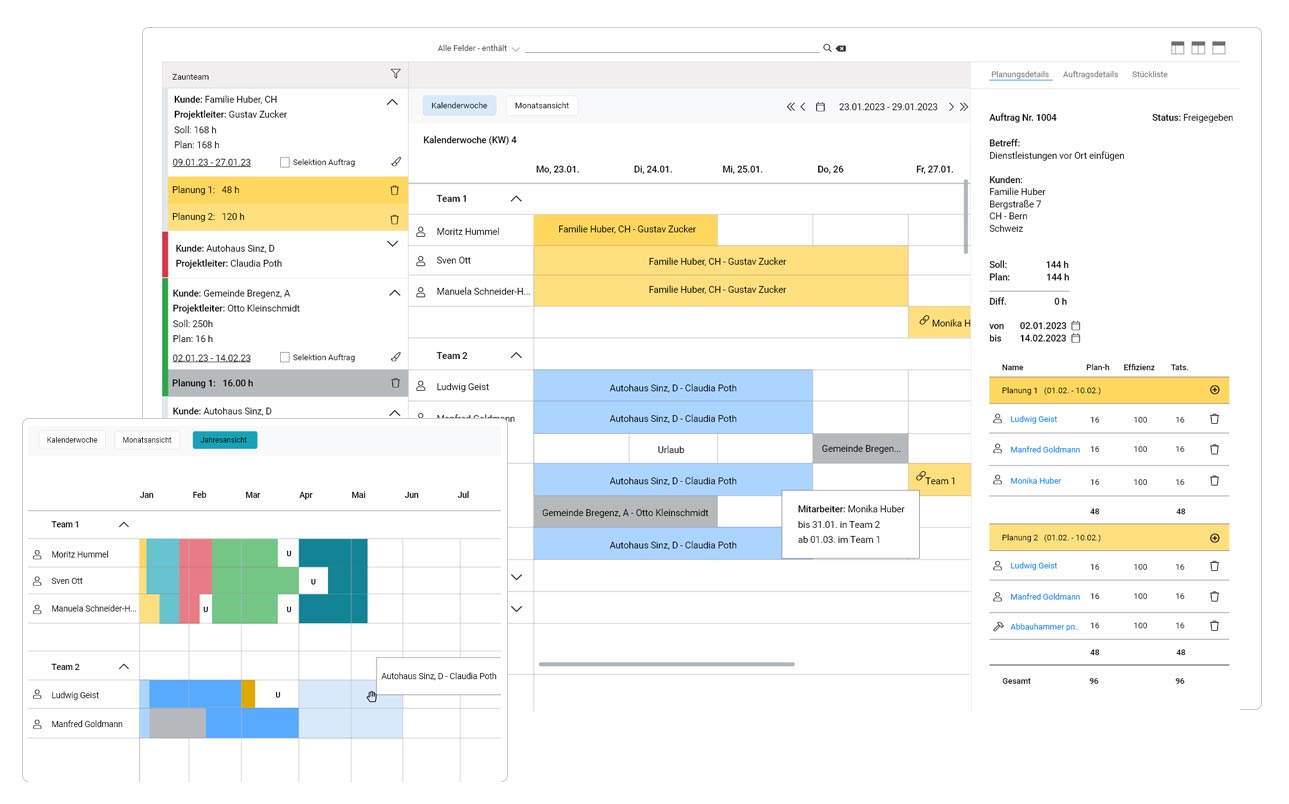The height and width of the screenshot is (804, 1289).
Task: Collapse Team 2 in the year view
Action: click(124, 667)
